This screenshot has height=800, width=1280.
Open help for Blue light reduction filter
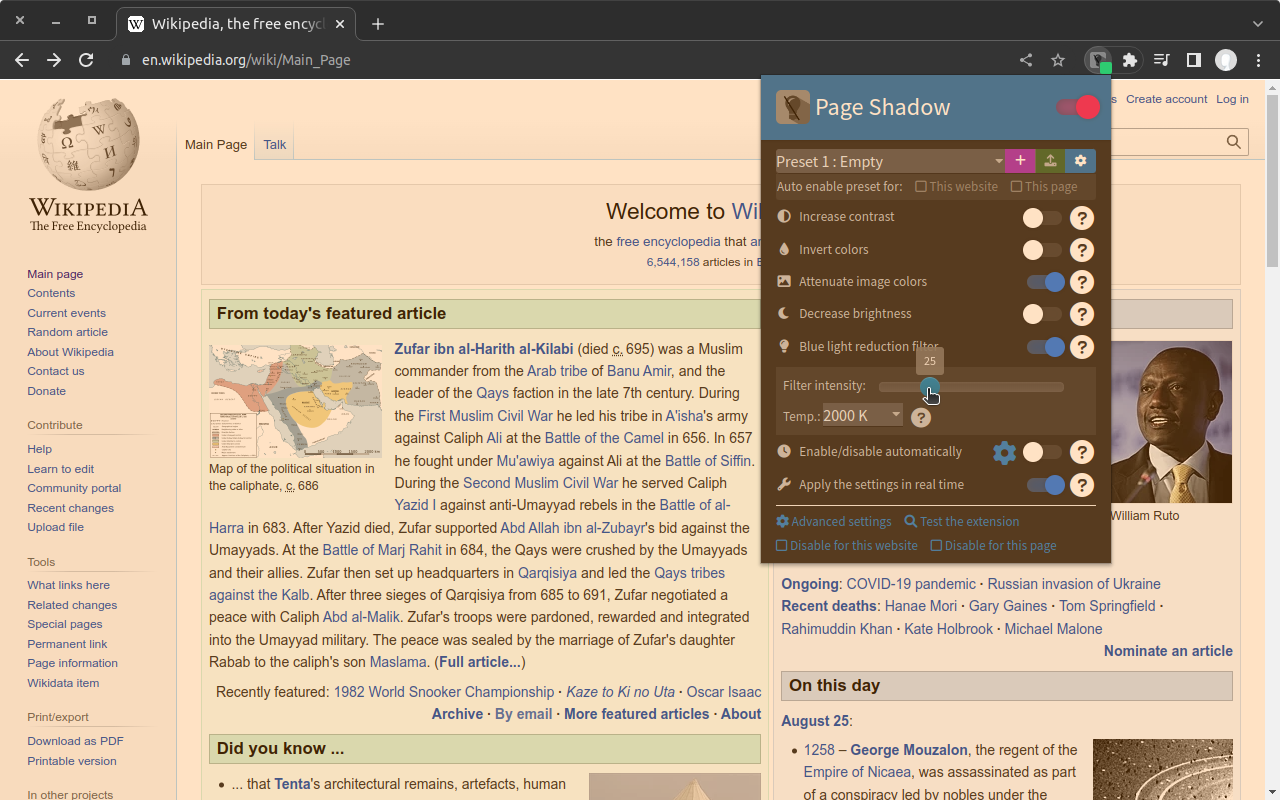click(1081, 347)
